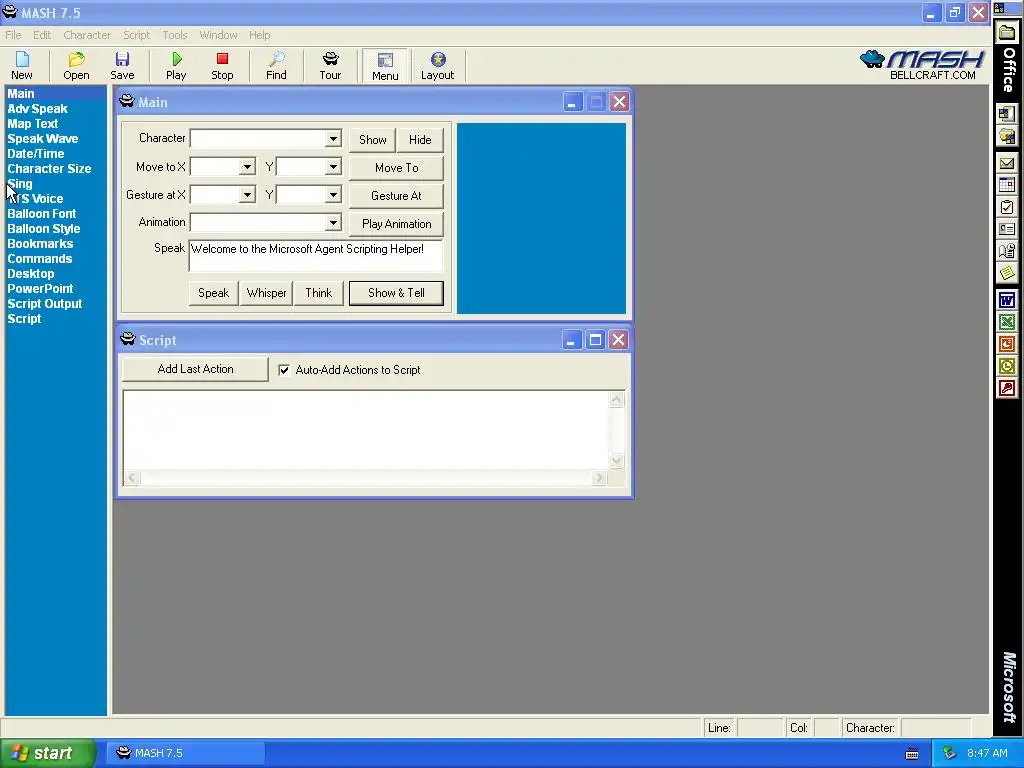
Task: Expand the Move to X dropdown
Action: pos(247,167)
